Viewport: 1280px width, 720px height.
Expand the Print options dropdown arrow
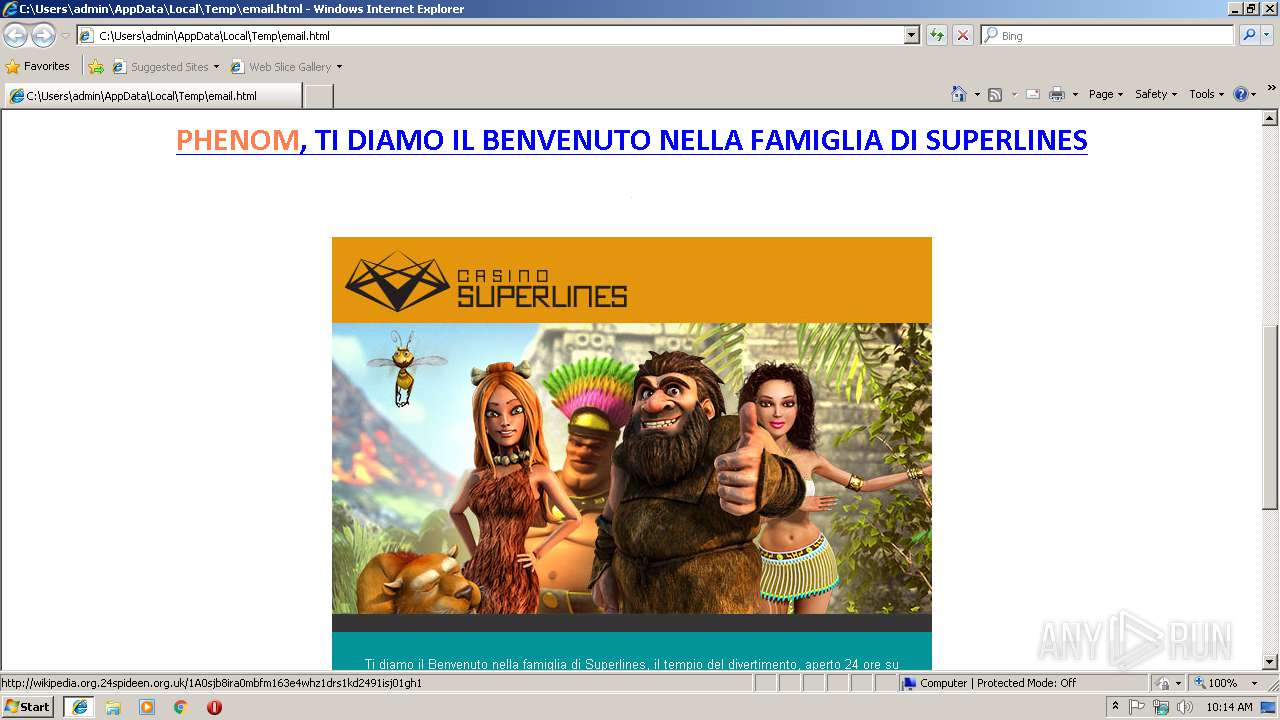[x=1075, y=94]
